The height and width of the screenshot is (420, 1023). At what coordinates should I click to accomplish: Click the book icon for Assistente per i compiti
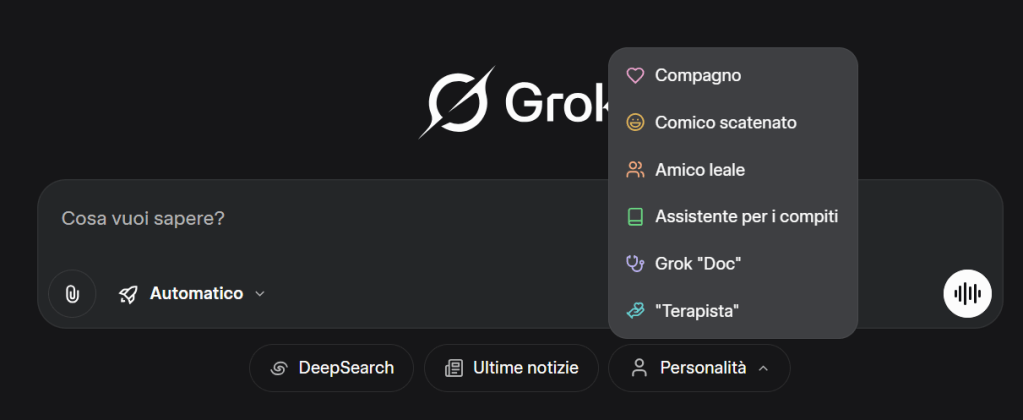[x=634, y=217]
